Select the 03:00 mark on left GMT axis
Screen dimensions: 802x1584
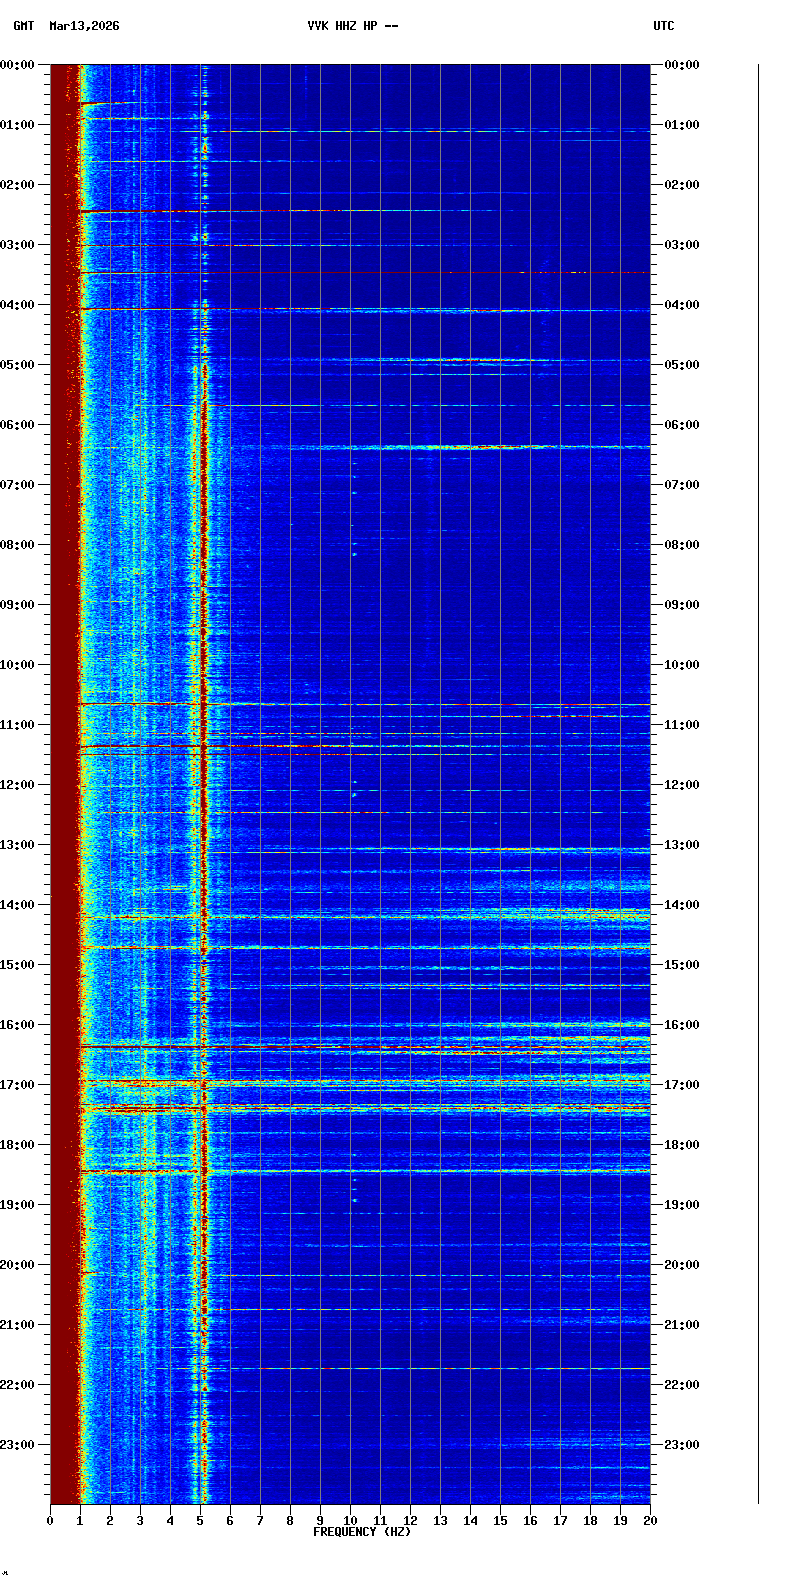pos(17,245)
